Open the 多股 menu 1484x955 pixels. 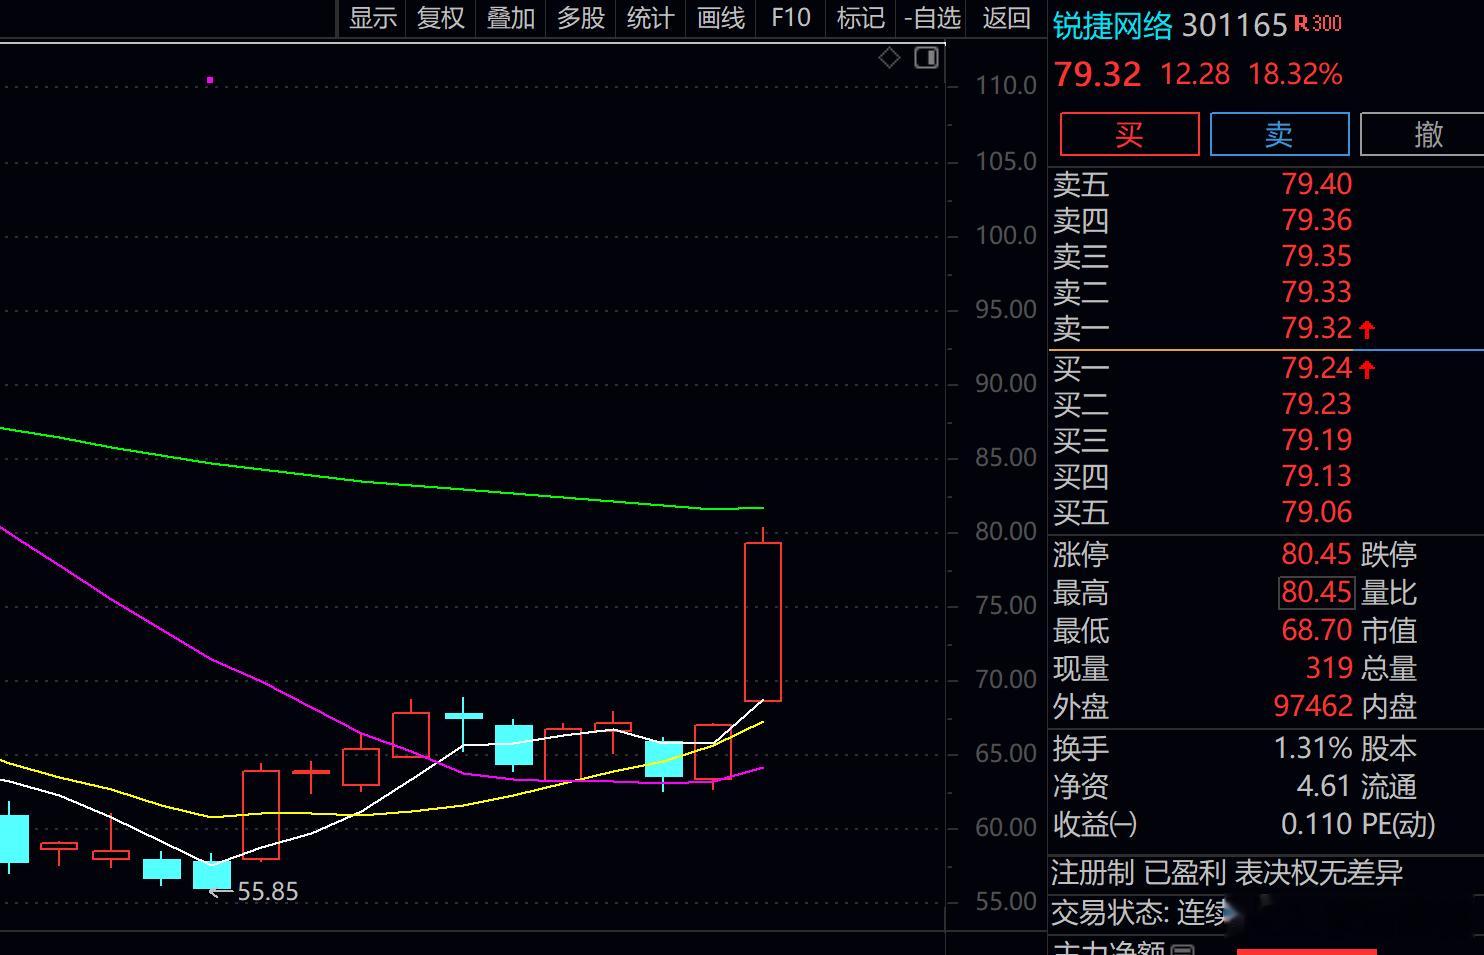click(581, 18)
